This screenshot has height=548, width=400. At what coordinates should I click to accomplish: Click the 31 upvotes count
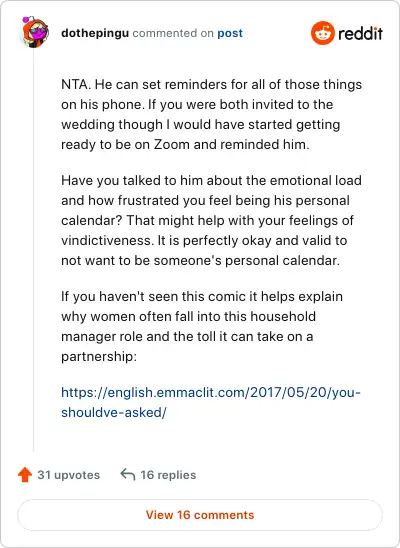click(68, 475)
